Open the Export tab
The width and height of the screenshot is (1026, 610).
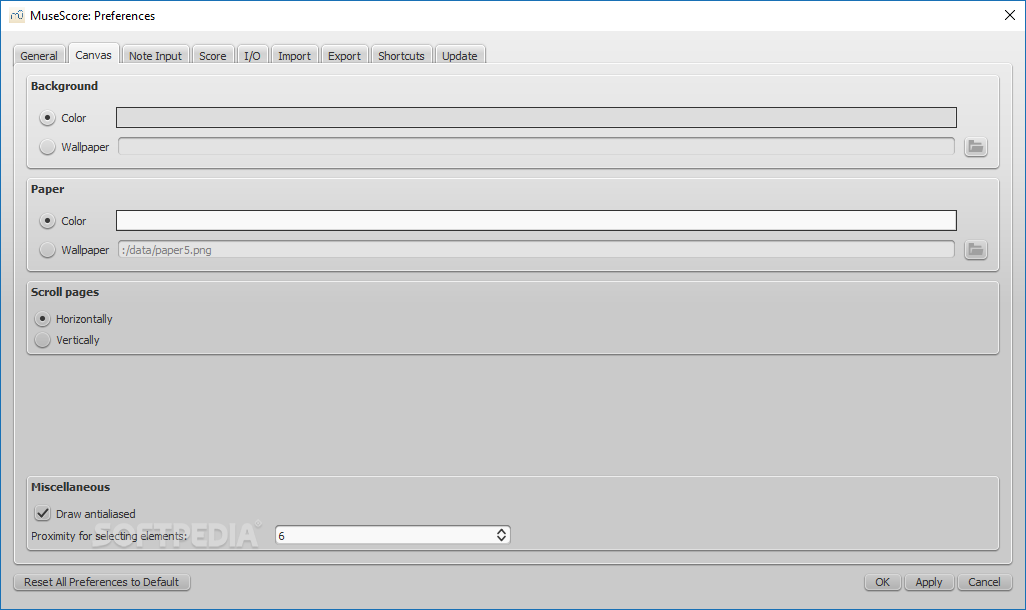(344, 56)
